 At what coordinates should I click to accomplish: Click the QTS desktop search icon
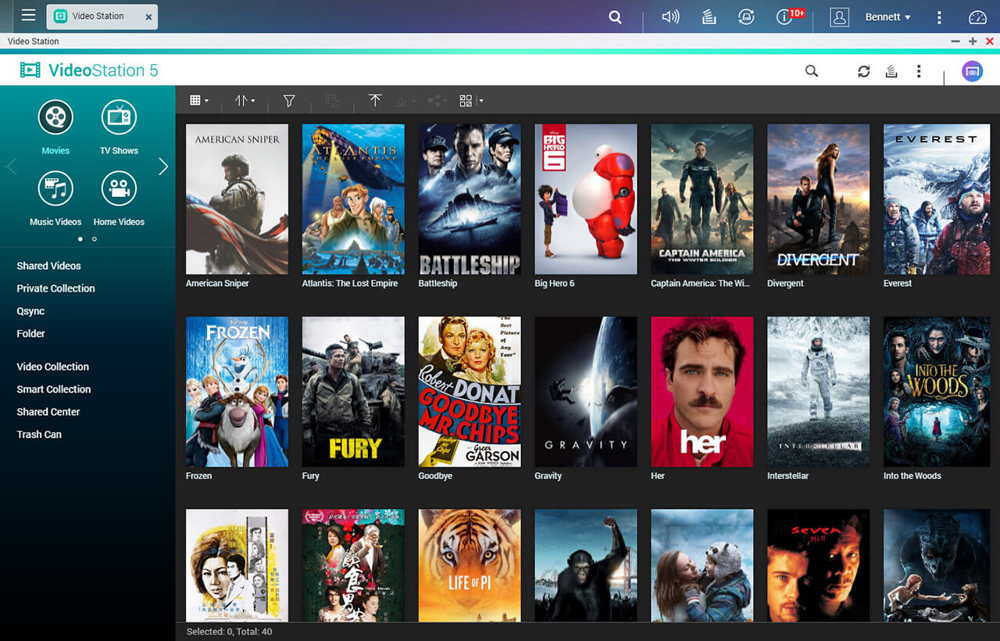pos(615,17)
